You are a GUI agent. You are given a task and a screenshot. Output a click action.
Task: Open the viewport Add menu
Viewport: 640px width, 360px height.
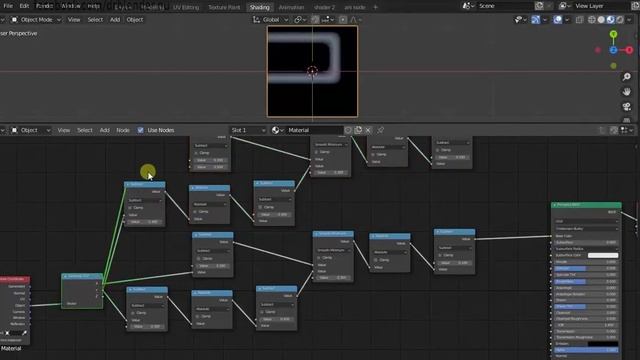pos(115,20)
